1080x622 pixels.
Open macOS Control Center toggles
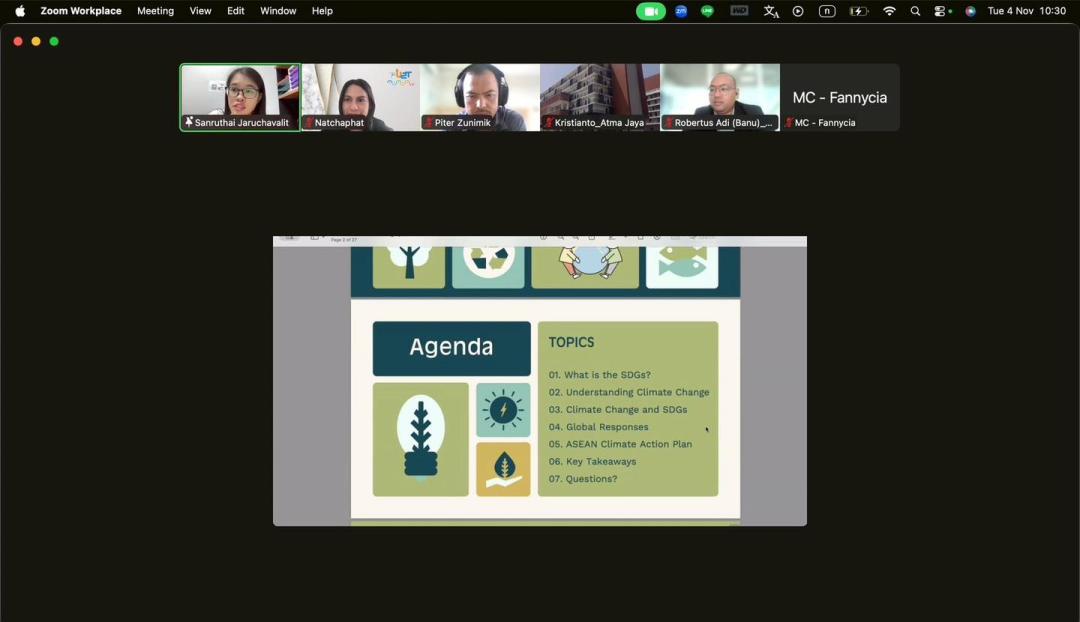pyautogui.click(x=942, y=11)
